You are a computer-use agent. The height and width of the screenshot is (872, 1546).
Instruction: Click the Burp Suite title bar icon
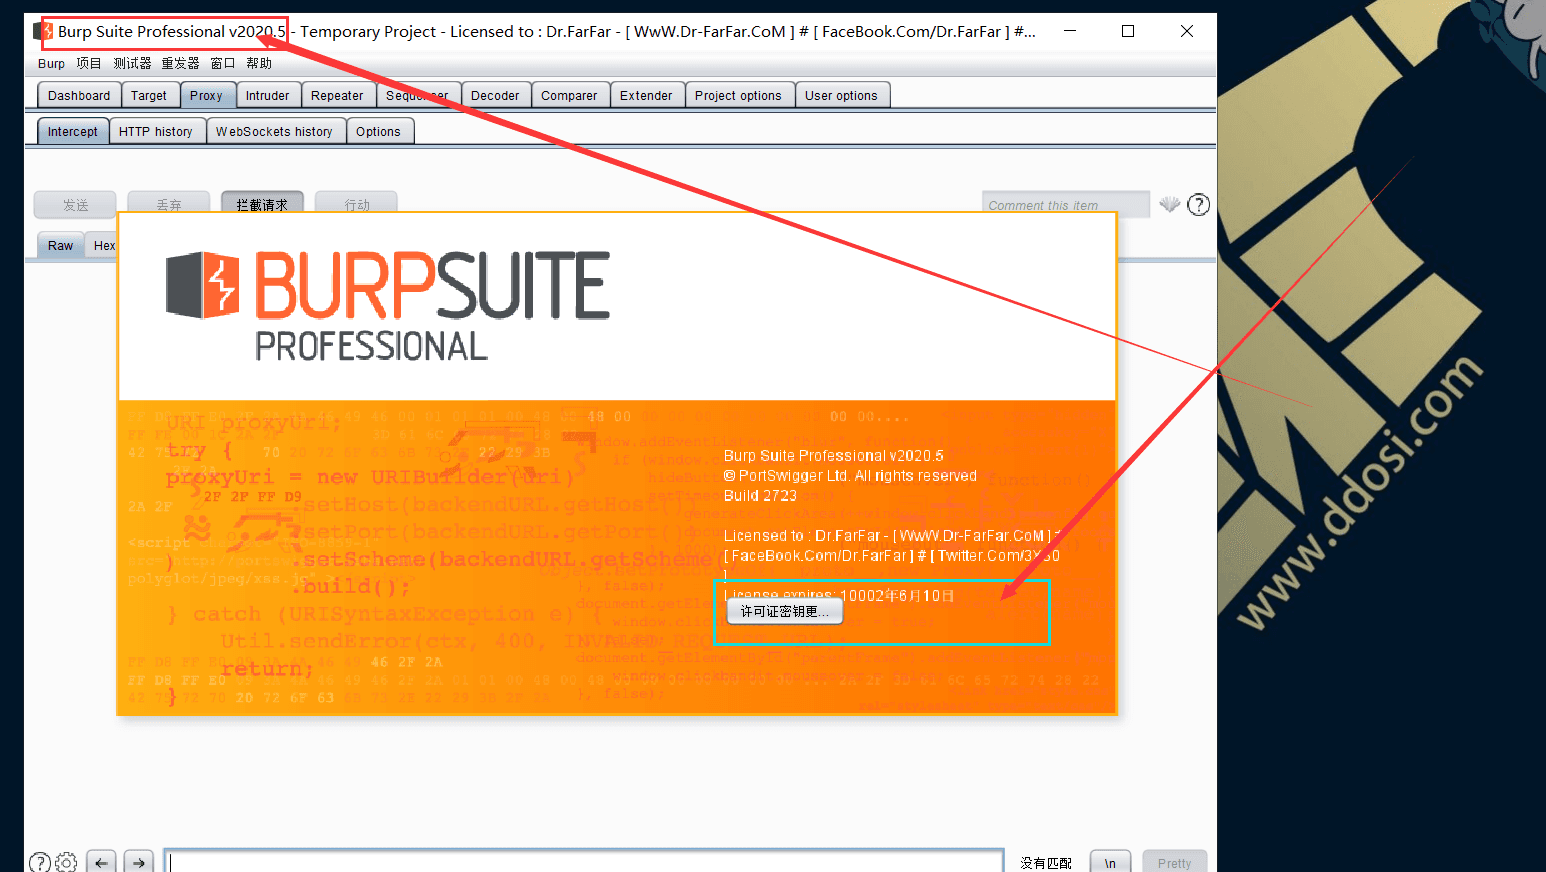tap(45, 31)
